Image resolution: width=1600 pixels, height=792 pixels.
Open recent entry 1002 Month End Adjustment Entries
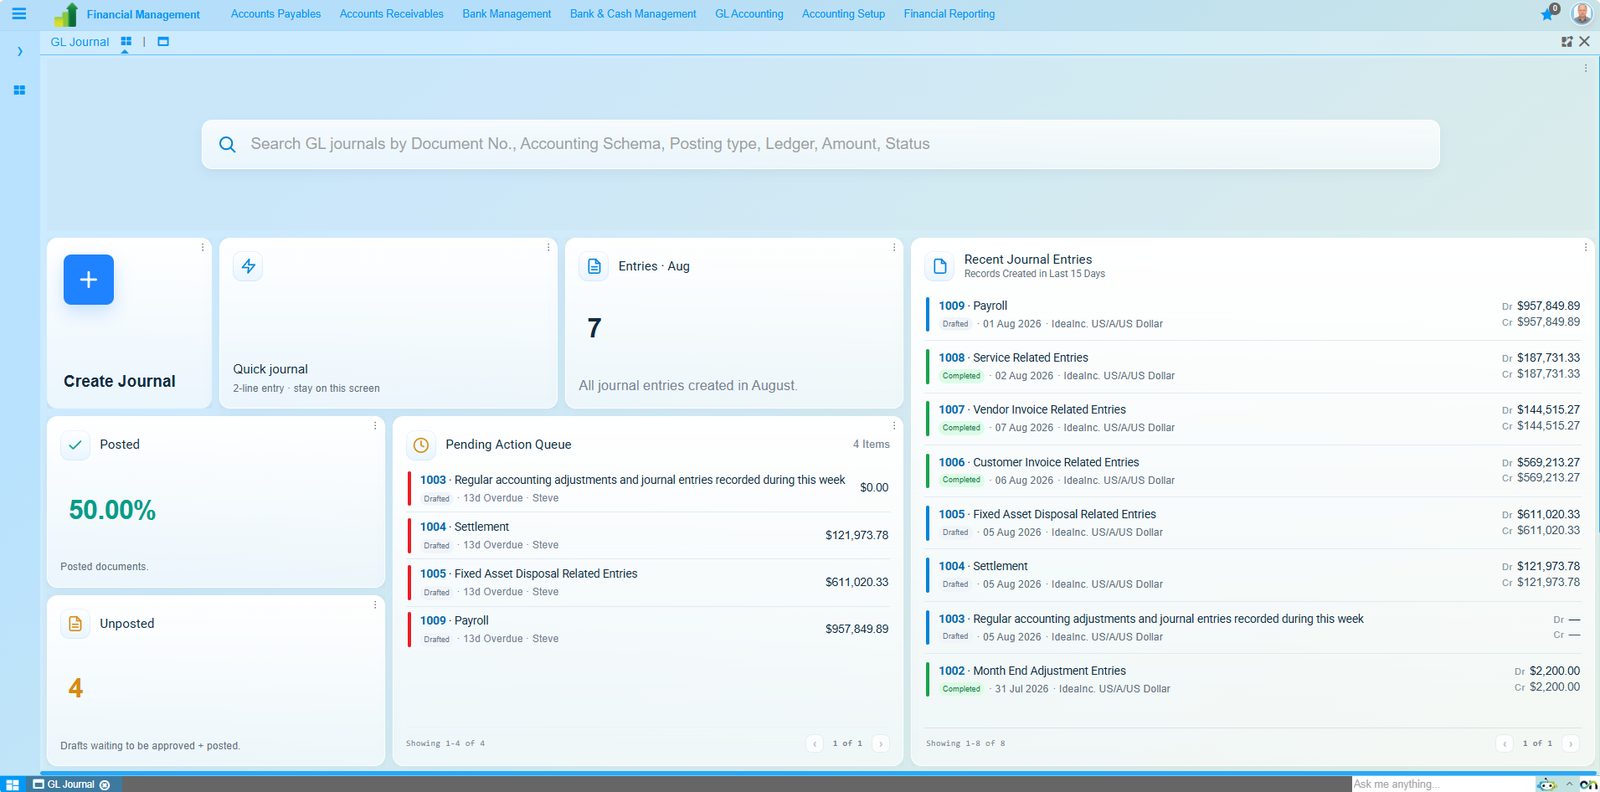coord(1254,679)
